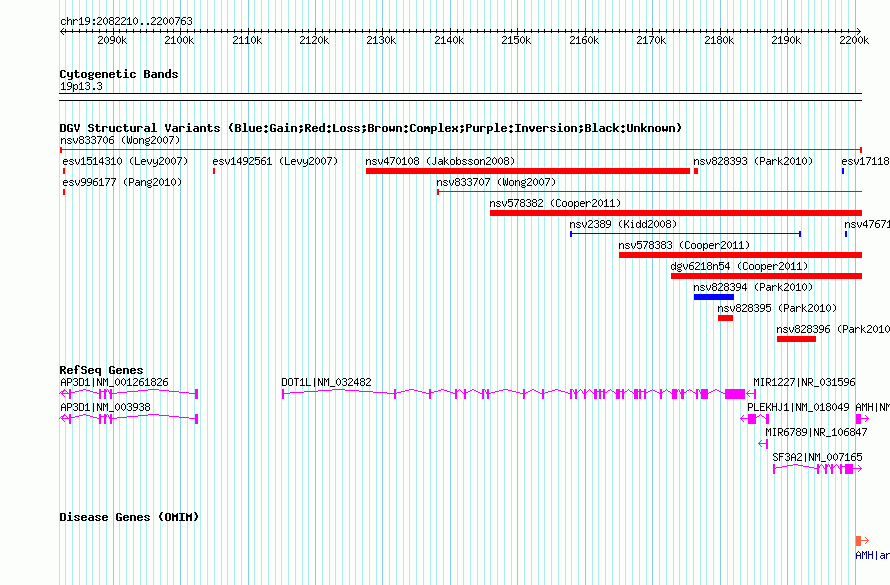The height and width of the screenshot is (585, 890).
Task: Select the nsv833706 (Wong2007) thin red line
Action: 461,150
